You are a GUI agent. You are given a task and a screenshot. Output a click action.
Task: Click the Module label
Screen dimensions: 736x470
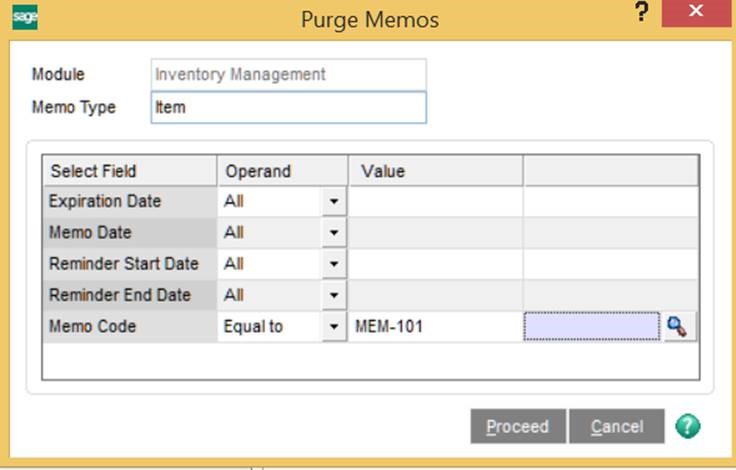click(58, 74)
